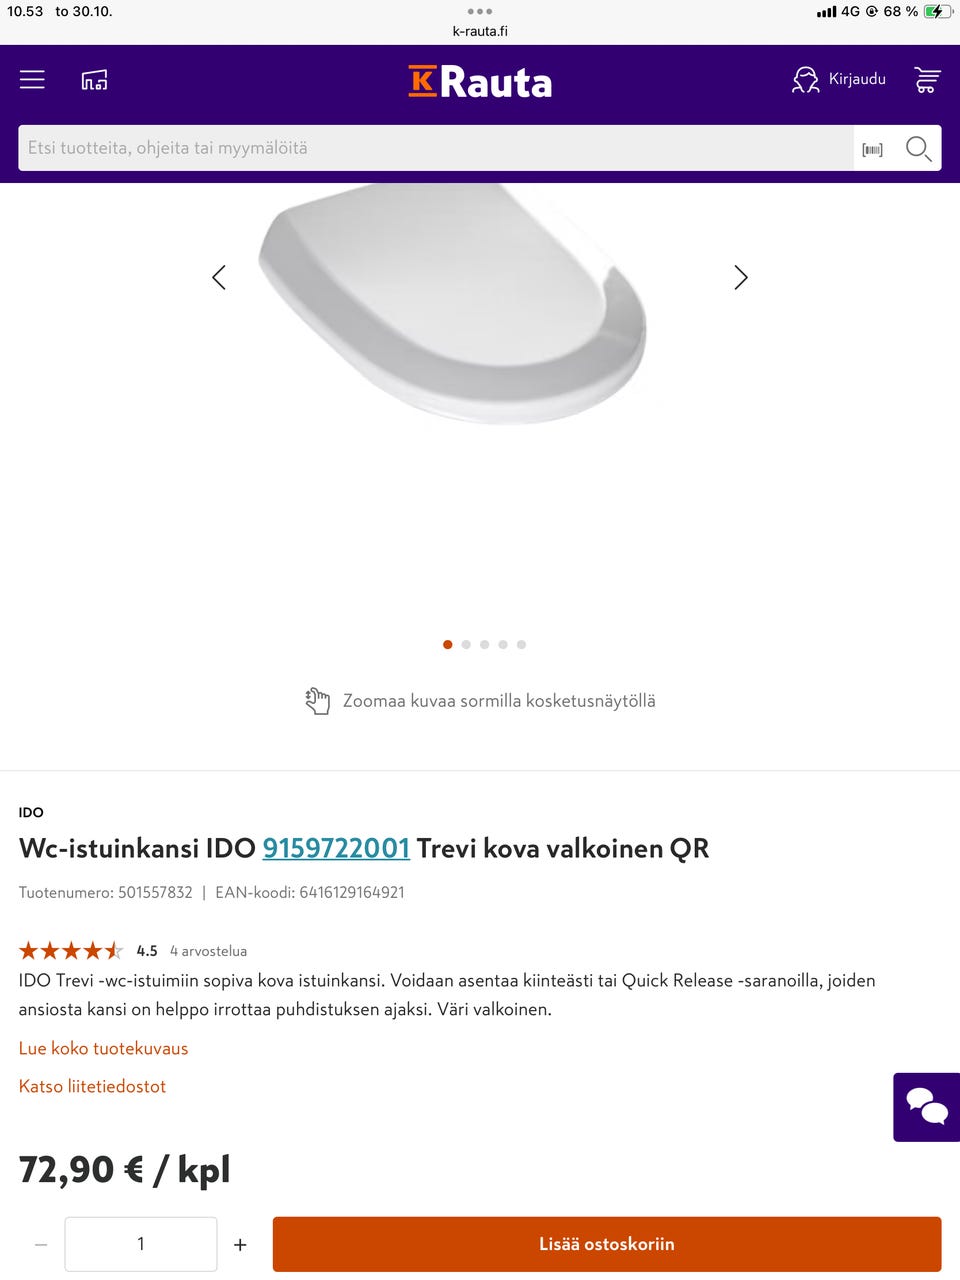
Task: Go to K-Rauta home logo
Action: [x=480, y=82]
